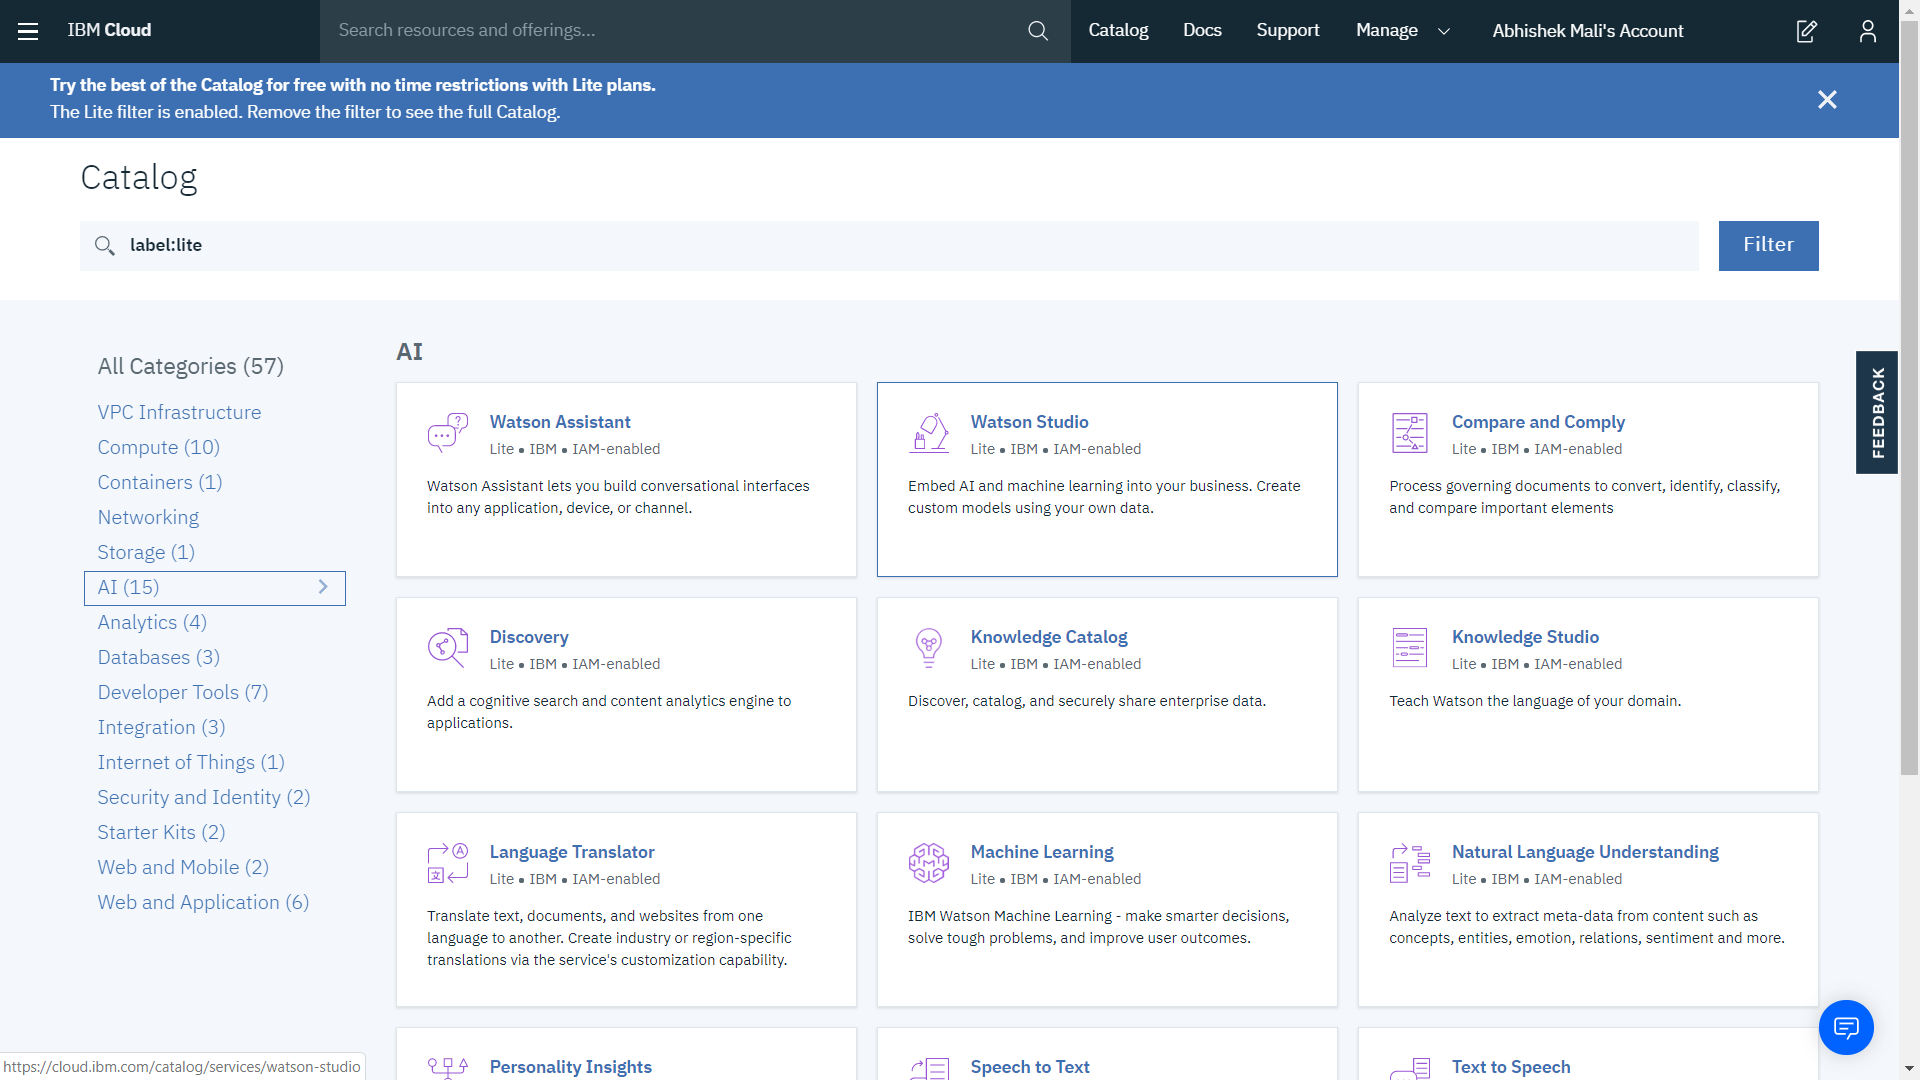The image size is (1920, 1080).
Task: Select the Storage (1) category
Action: pos(146,552)
